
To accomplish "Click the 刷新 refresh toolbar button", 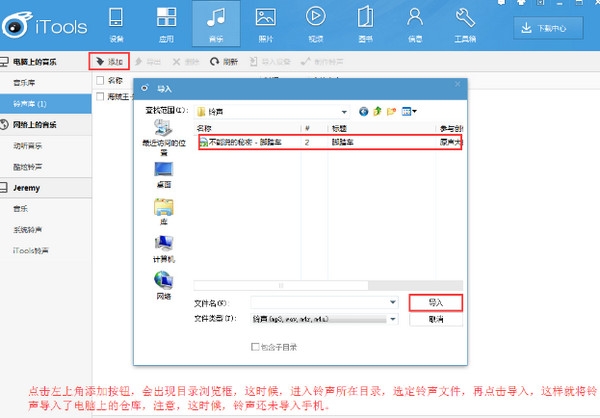I will (224, 62).
